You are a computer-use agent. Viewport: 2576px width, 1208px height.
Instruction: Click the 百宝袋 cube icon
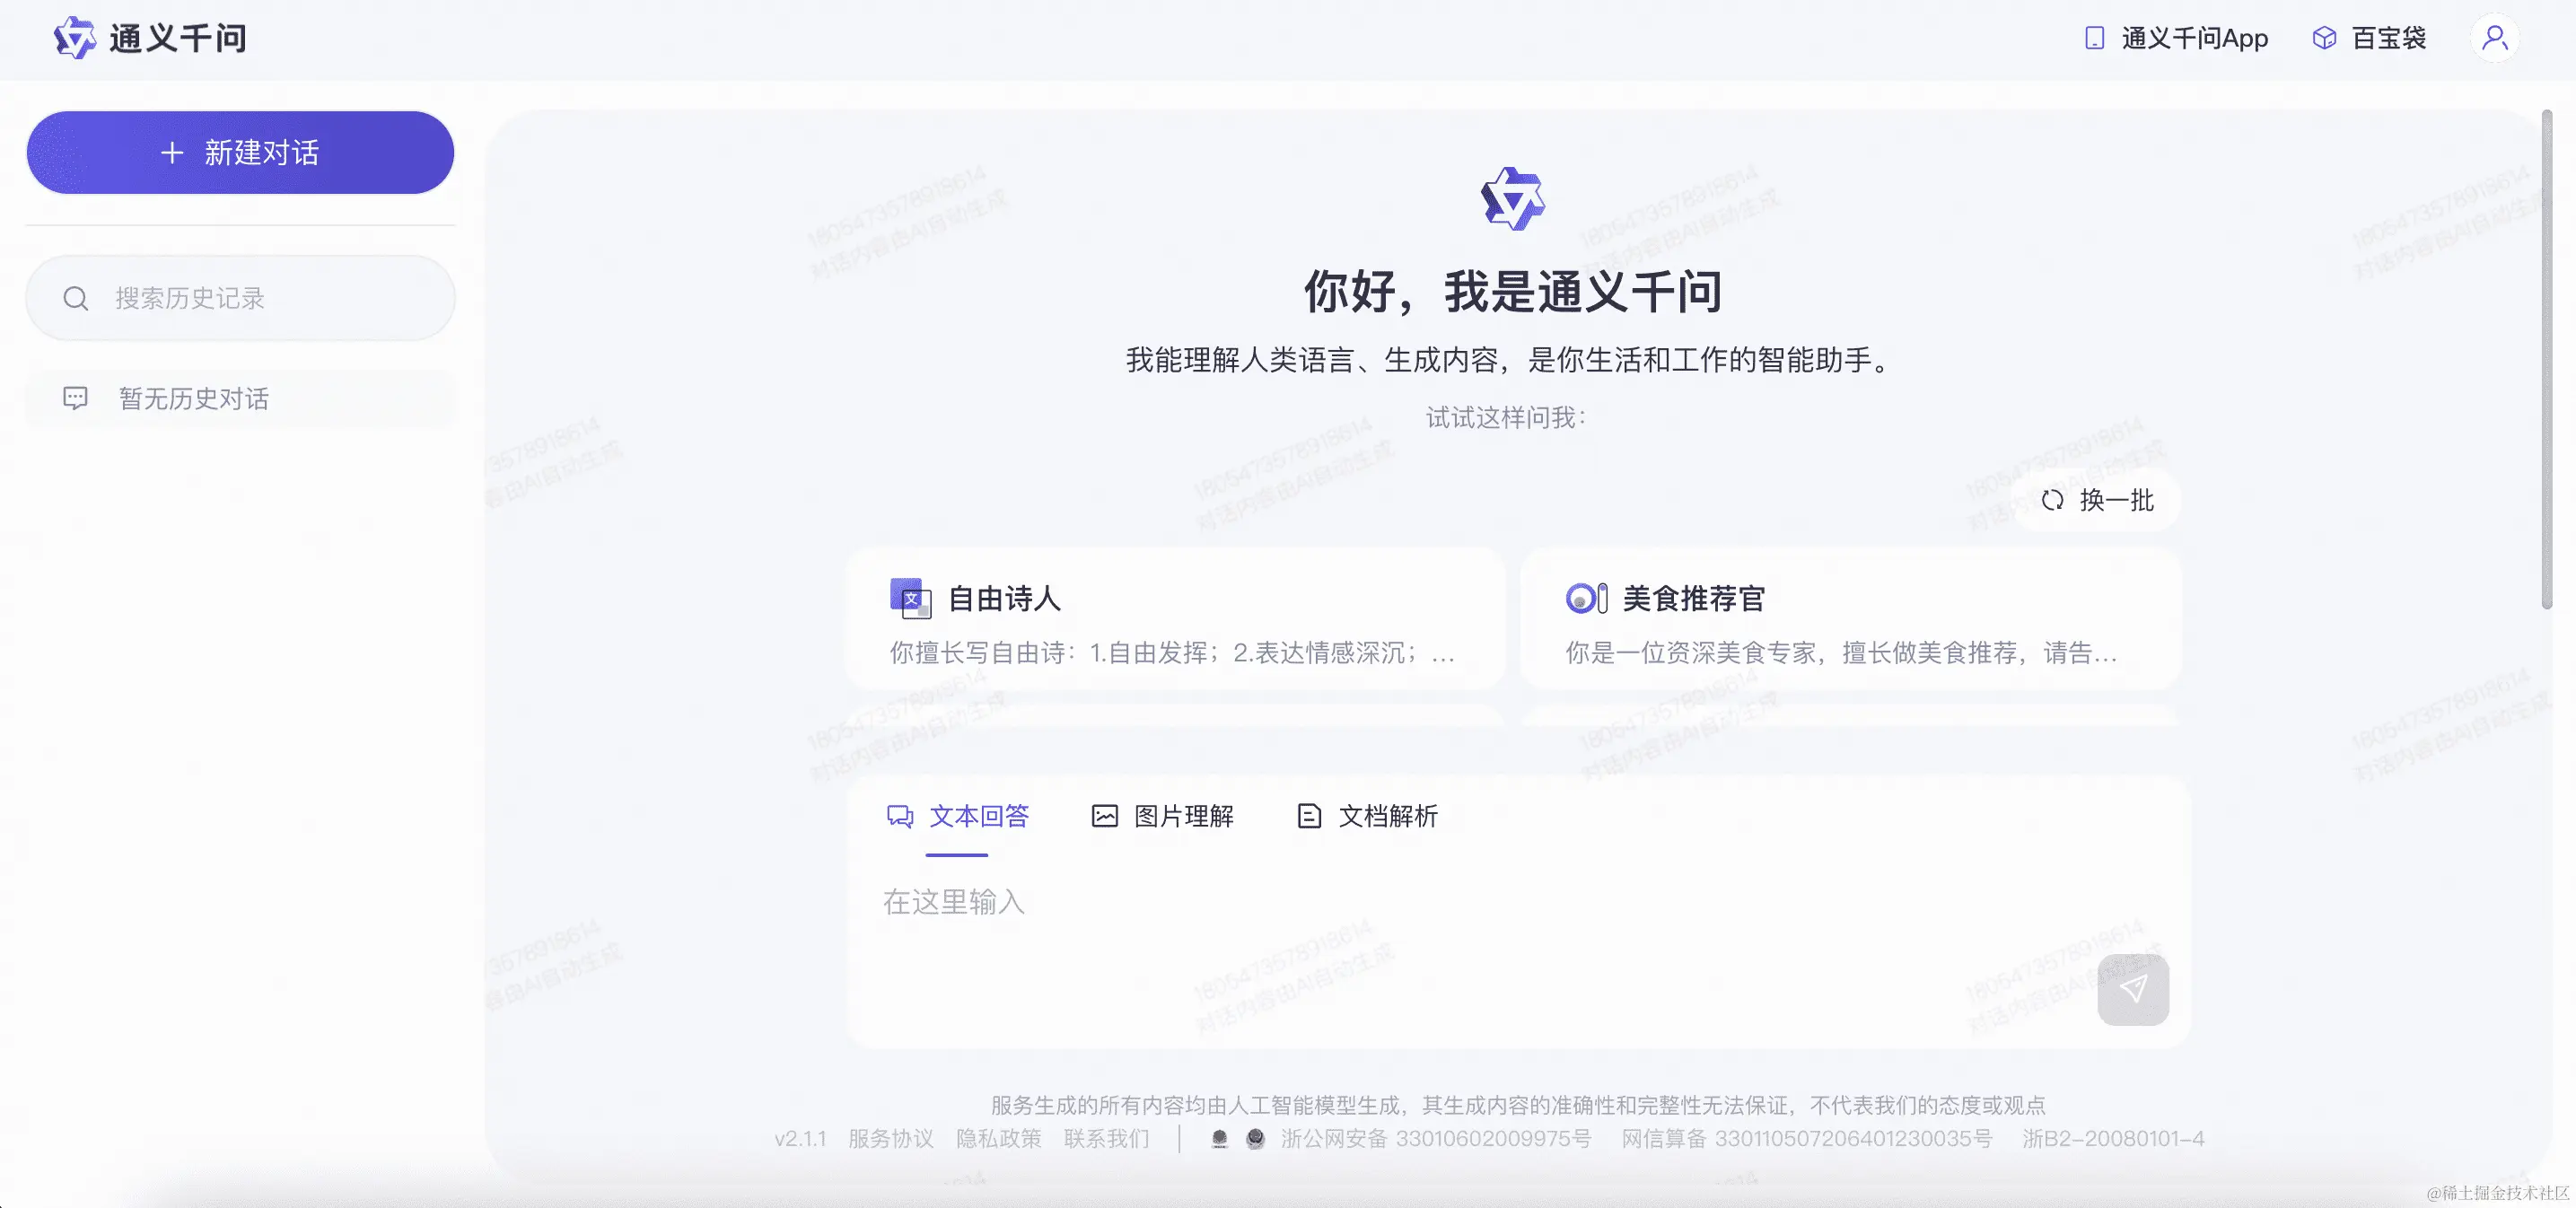pos(2324,38)
